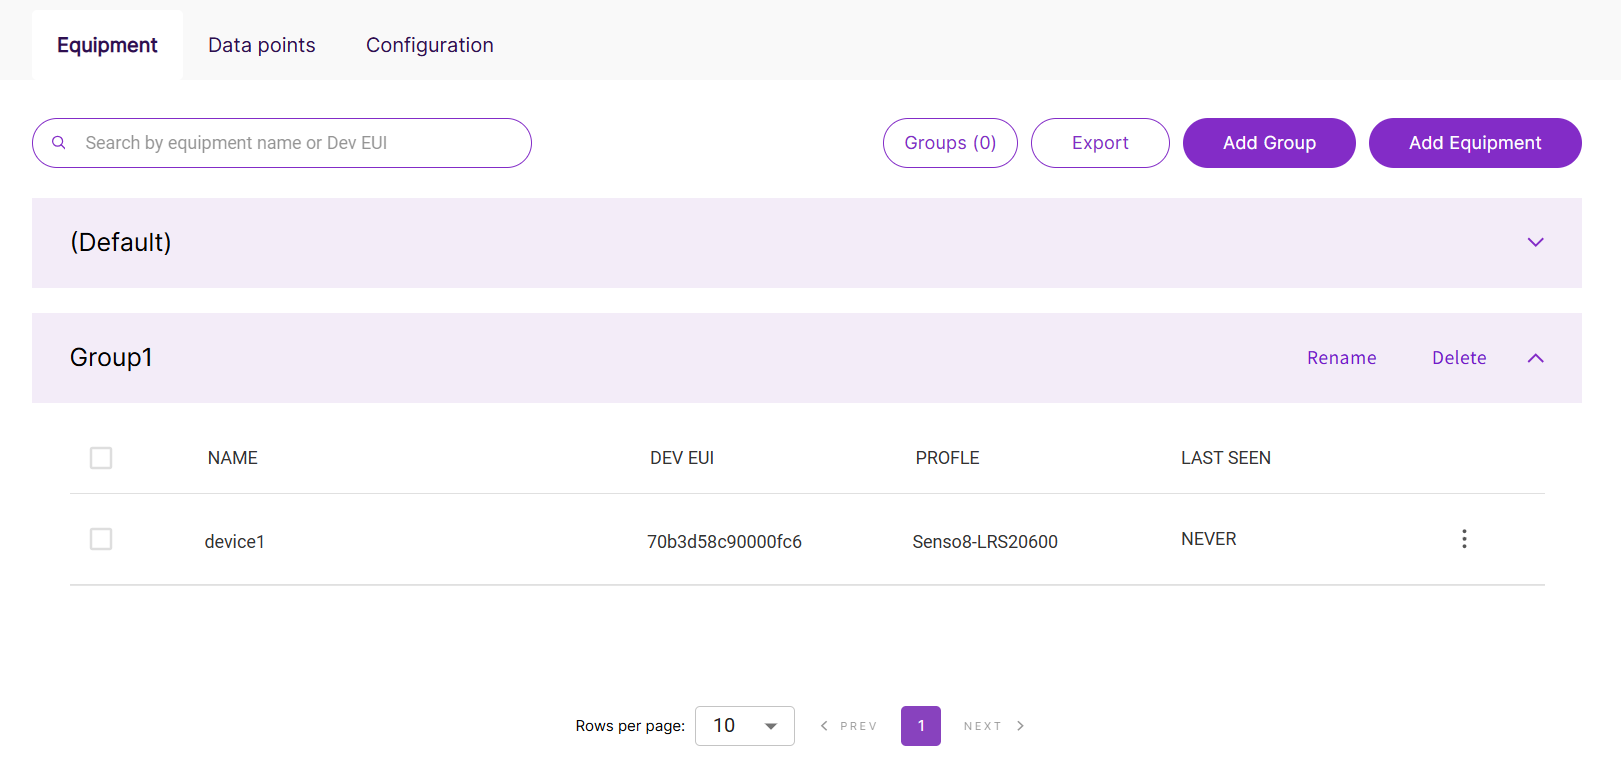Rename Group1 via Rename link

(x=1341, y=358)
